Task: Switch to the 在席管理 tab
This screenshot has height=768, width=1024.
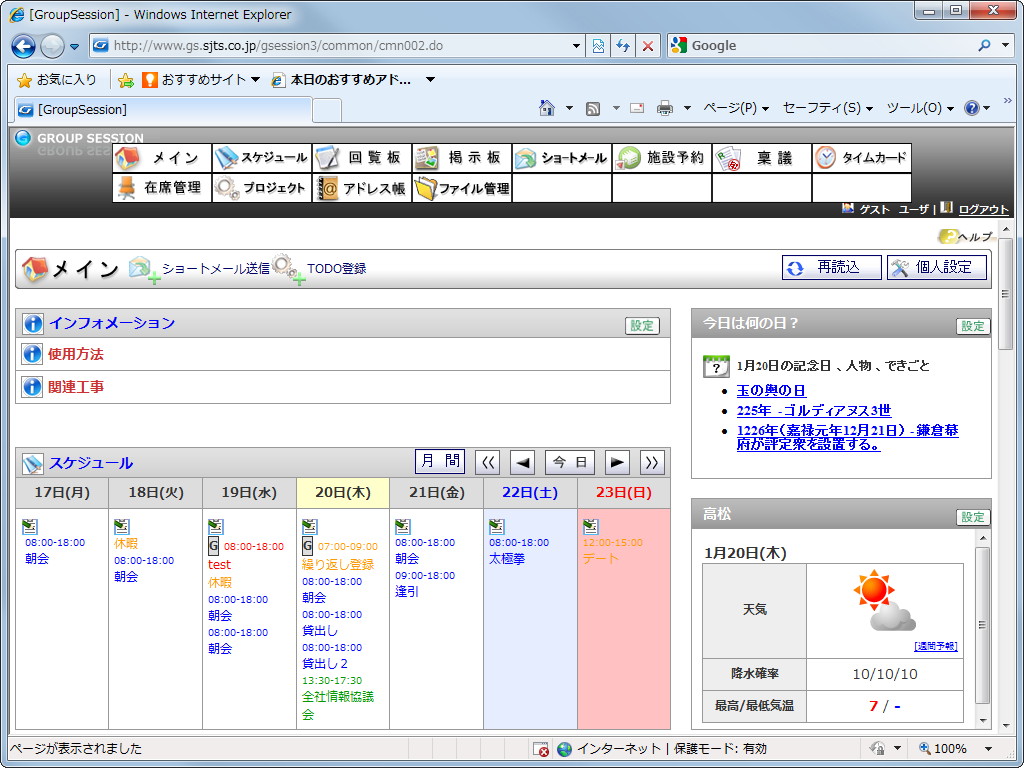Action: coord(161,188)
